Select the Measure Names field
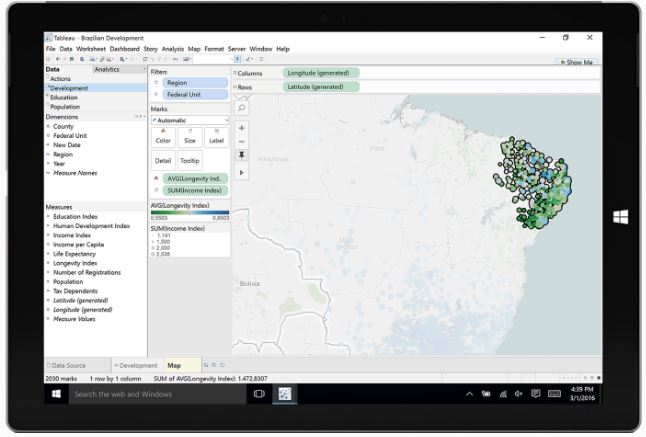The height and width of the screenshot is (437, 646). 75,173
